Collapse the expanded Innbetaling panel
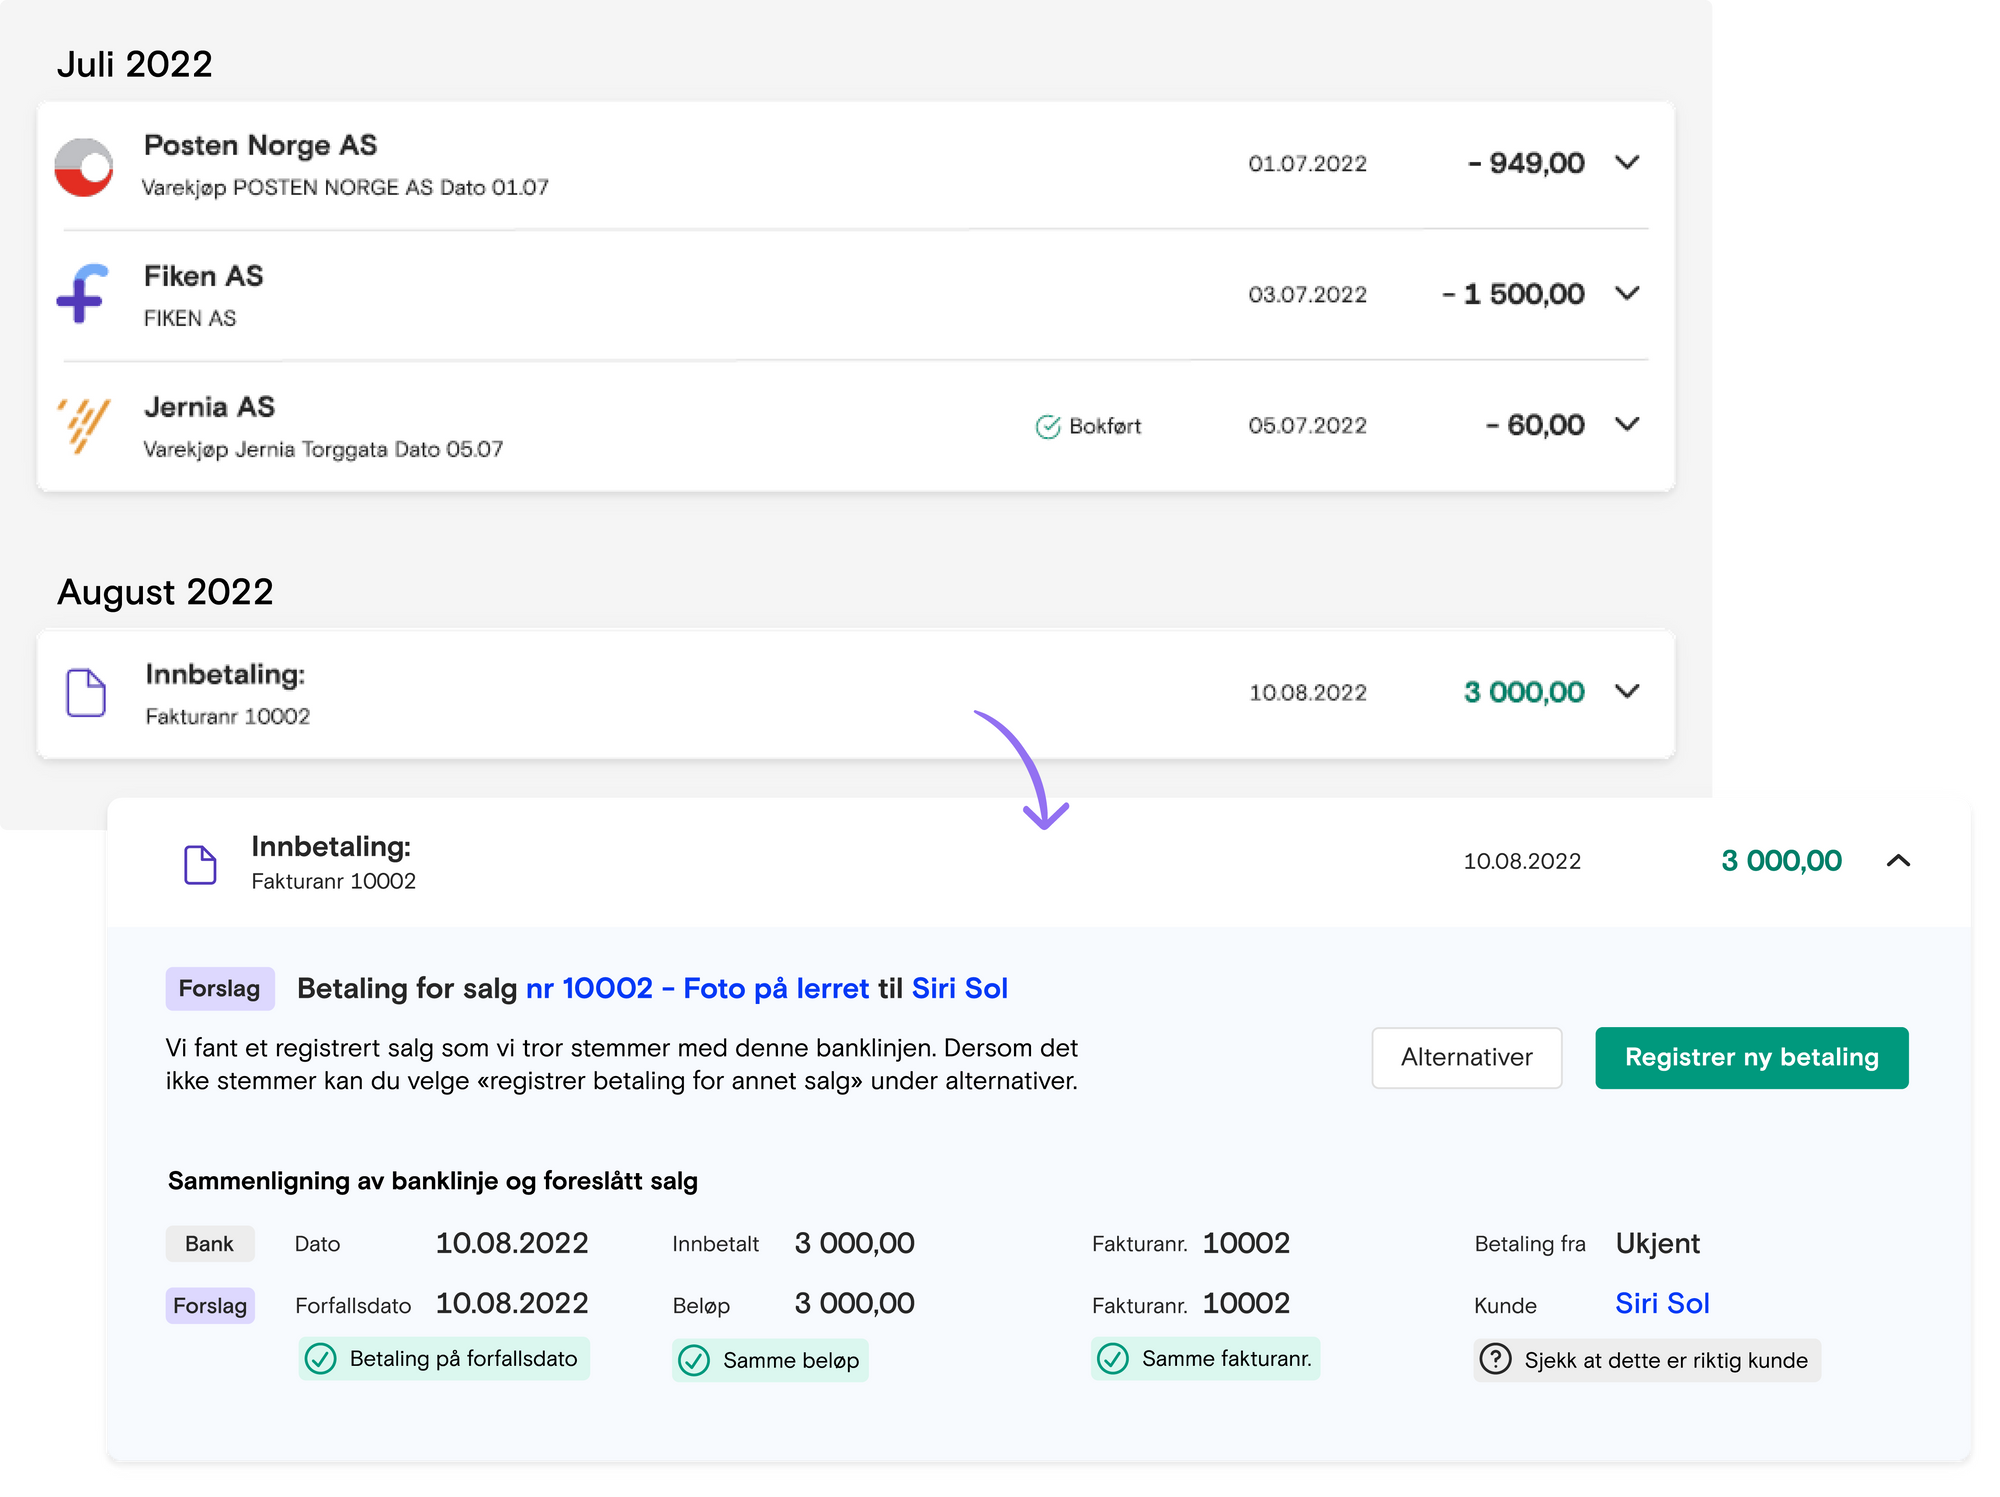2000x1497 pixels. pos(1897,861)
